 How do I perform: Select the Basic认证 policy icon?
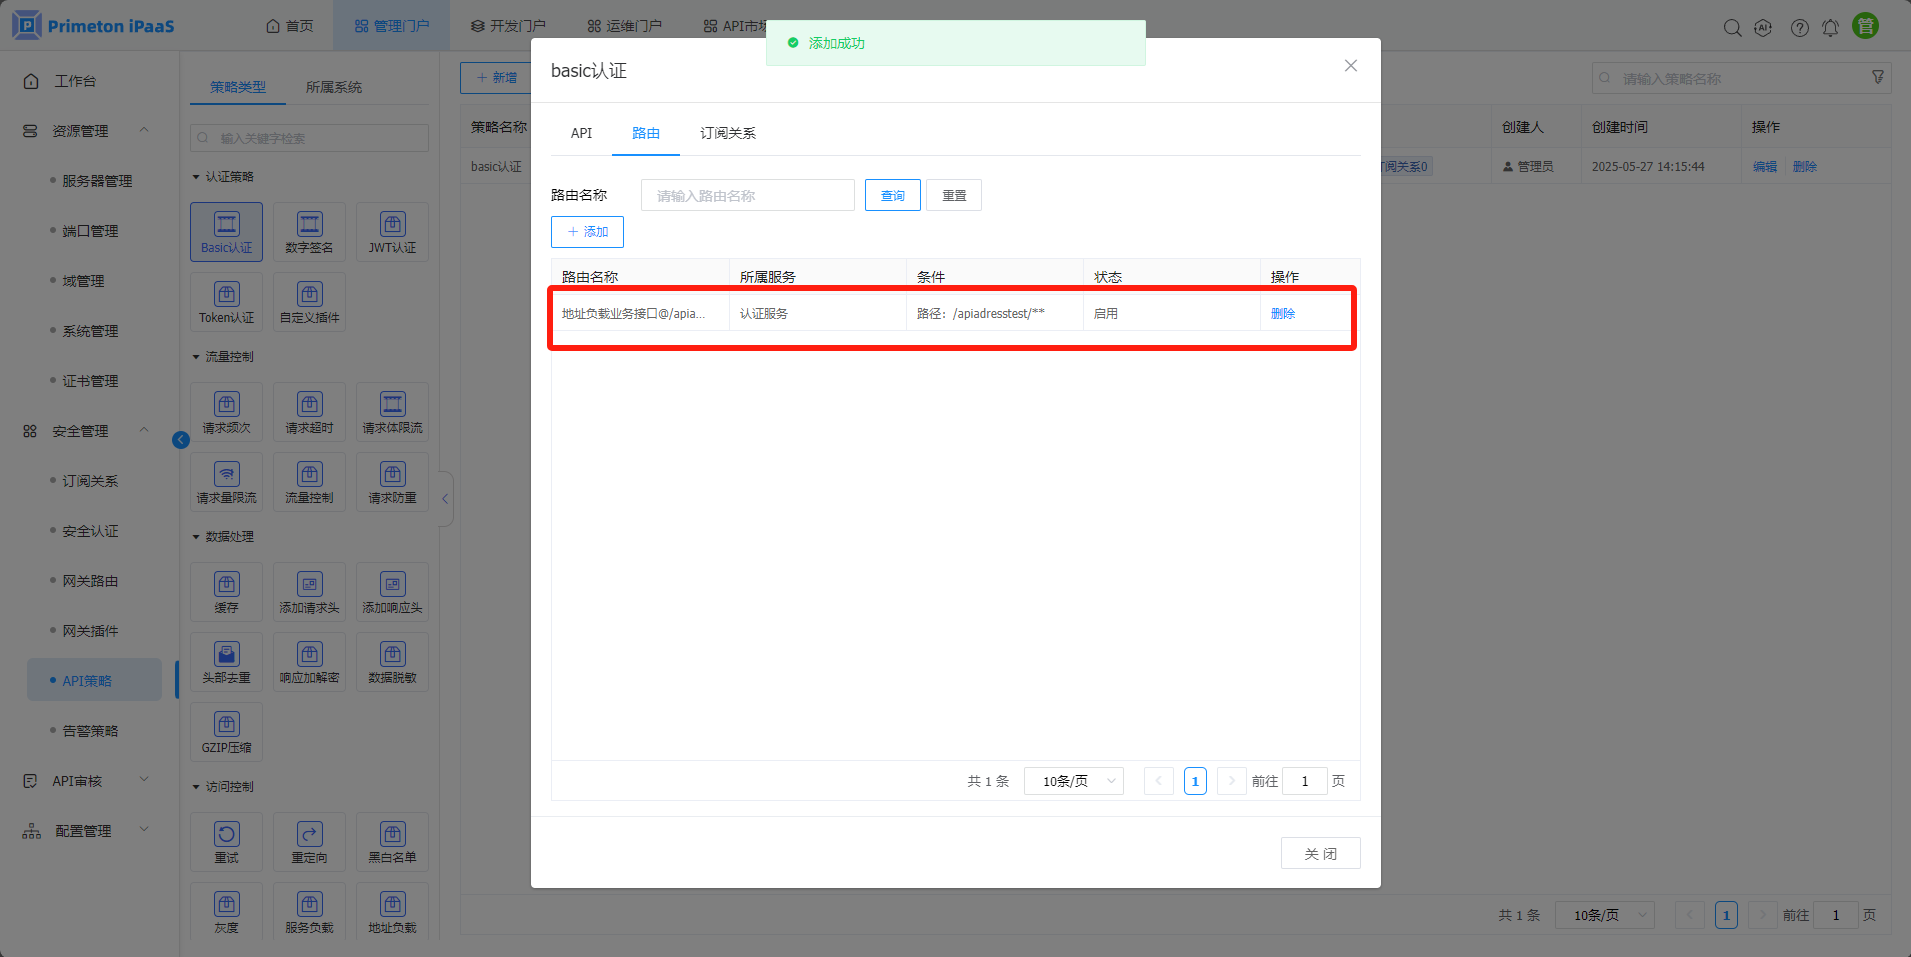pos(226,231)
